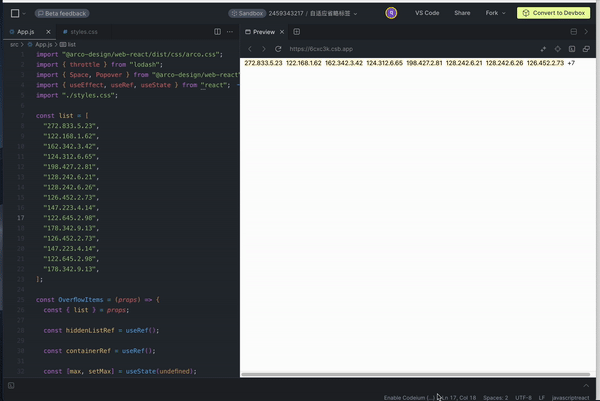Switch to the App.js editor tab
This screenshot has width=600, height=401.
25,32
